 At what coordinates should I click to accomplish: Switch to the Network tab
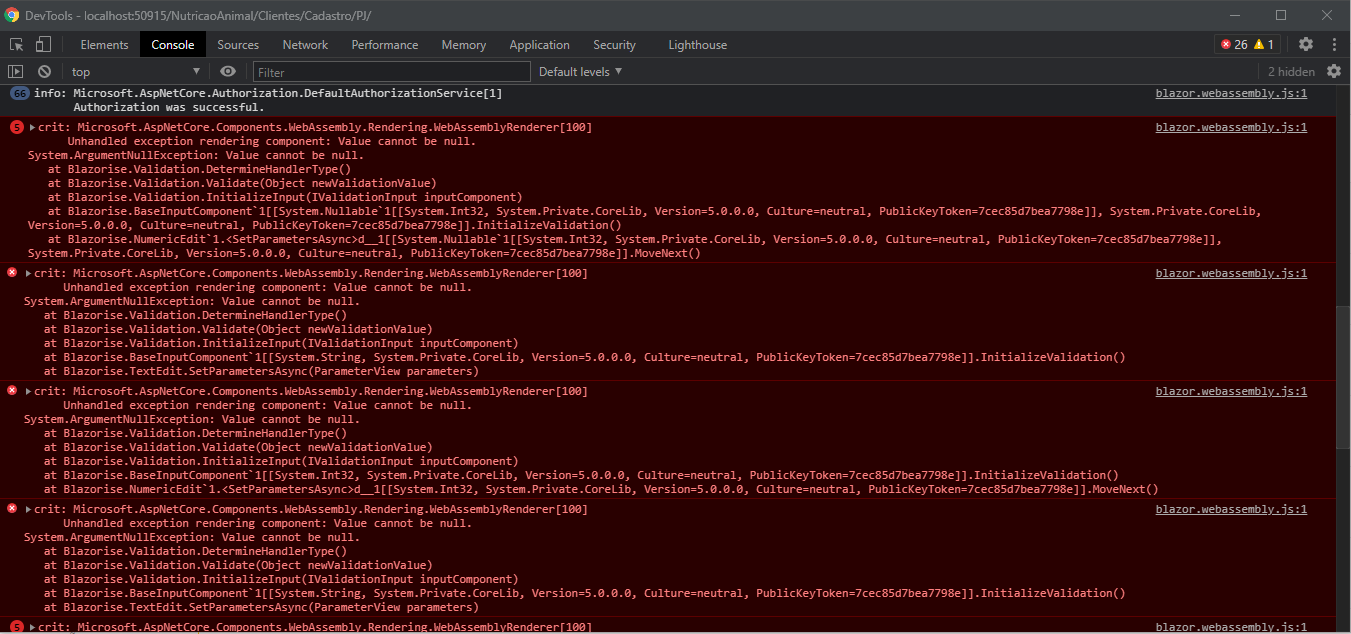pos(305,44)
